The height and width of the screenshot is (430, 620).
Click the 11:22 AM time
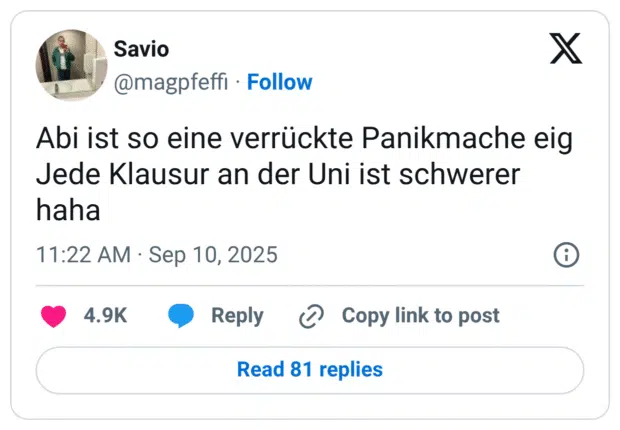(x=83, y=255)
